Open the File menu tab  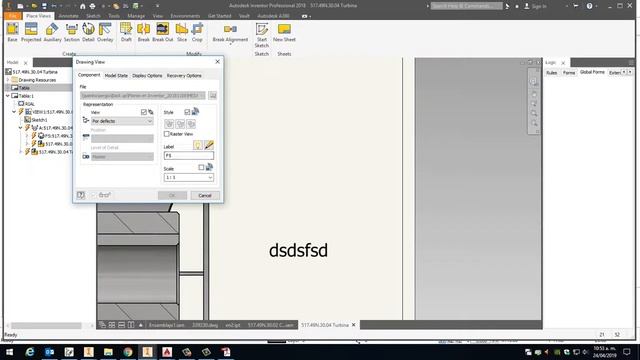(13, 16)
